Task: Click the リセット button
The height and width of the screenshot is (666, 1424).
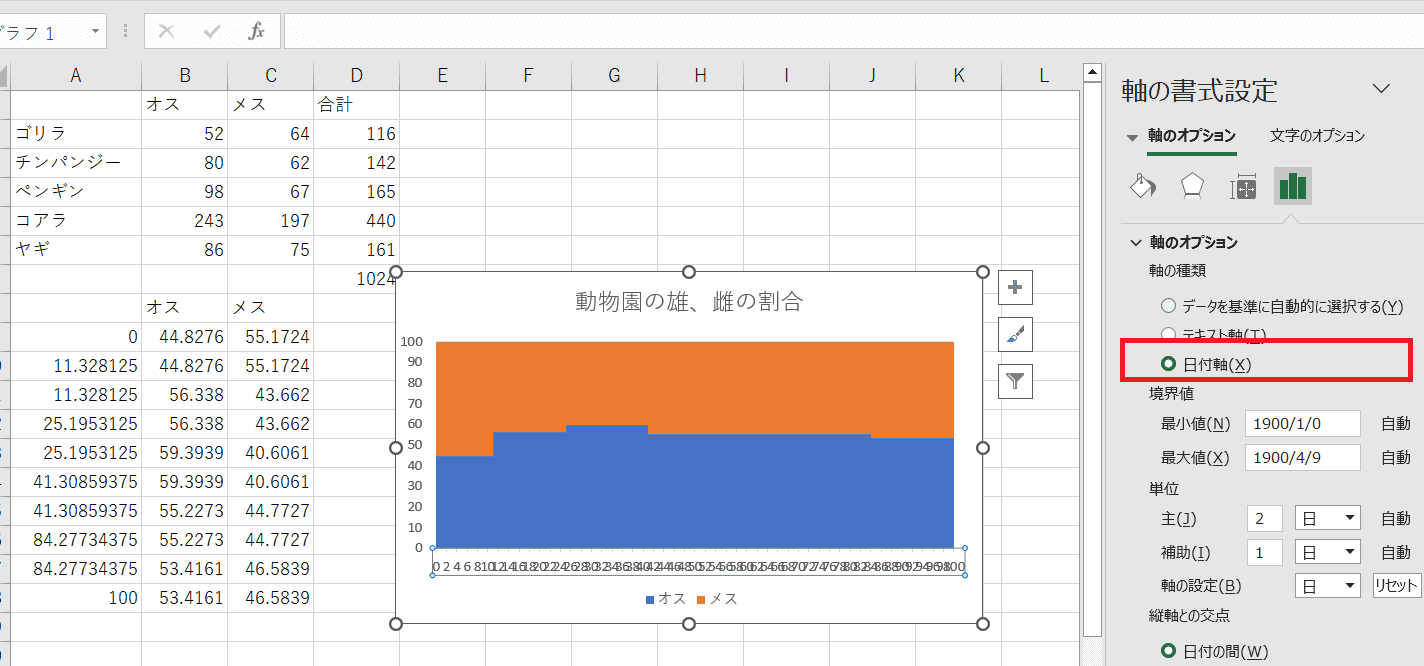Action: (1397, 586)
